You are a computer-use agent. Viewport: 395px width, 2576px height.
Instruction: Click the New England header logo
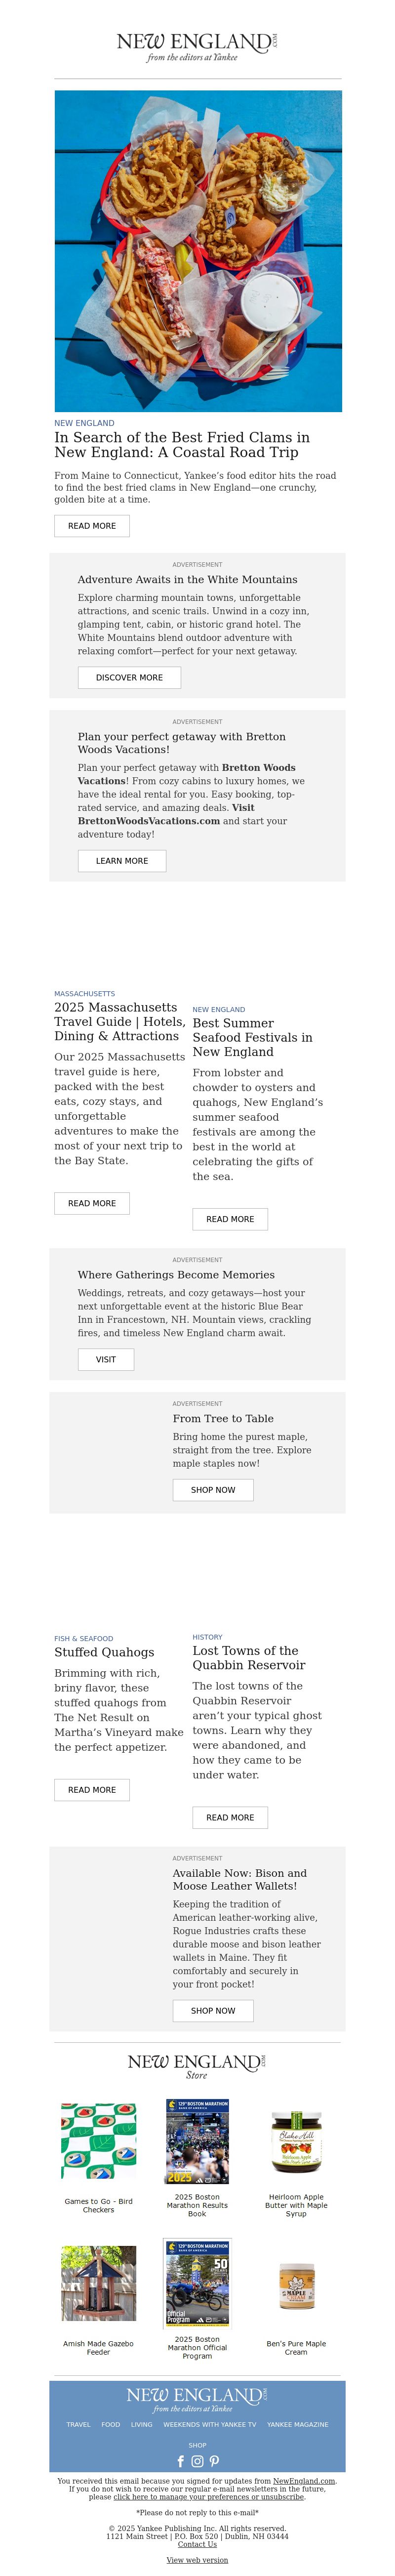[x=197, y=46]
